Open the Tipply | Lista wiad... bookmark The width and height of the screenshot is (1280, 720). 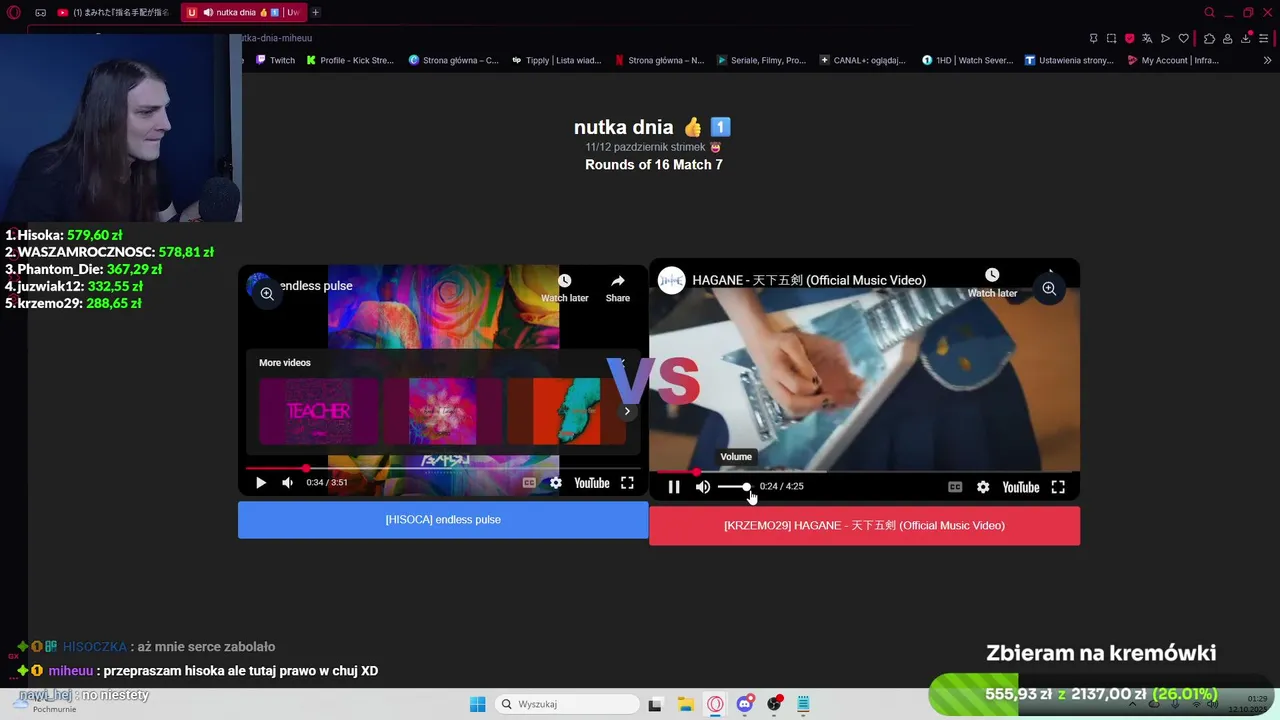tap(556, 60)
